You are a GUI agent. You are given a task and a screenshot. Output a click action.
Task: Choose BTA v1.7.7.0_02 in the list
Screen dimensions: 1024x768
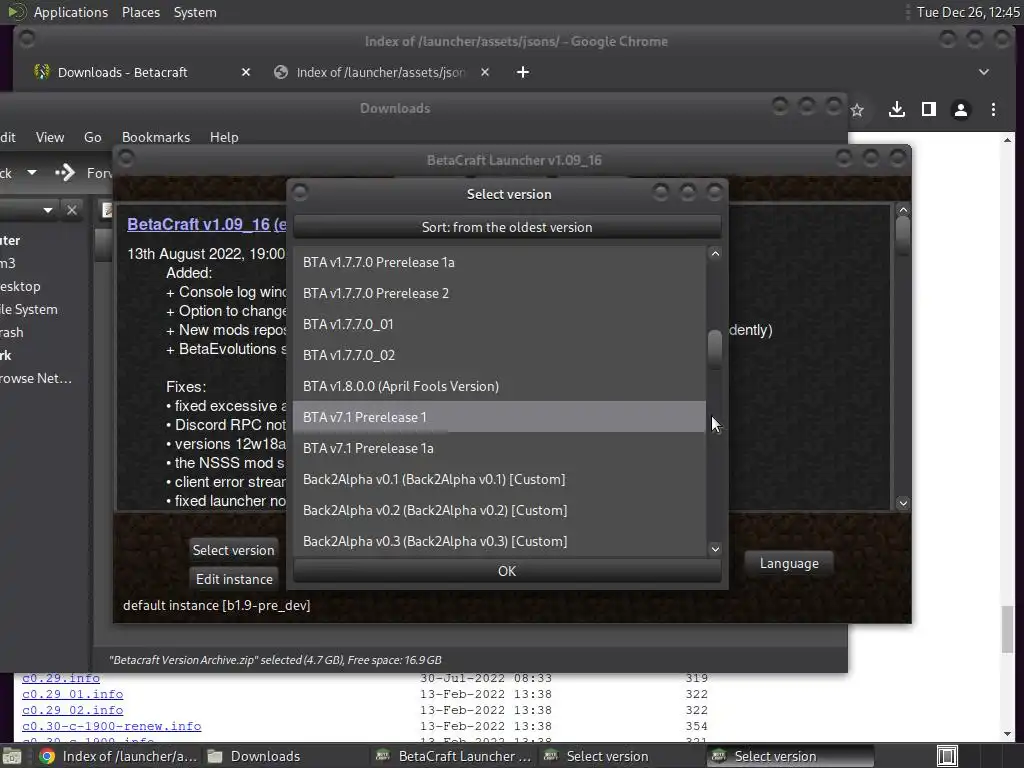pos(499,355)
